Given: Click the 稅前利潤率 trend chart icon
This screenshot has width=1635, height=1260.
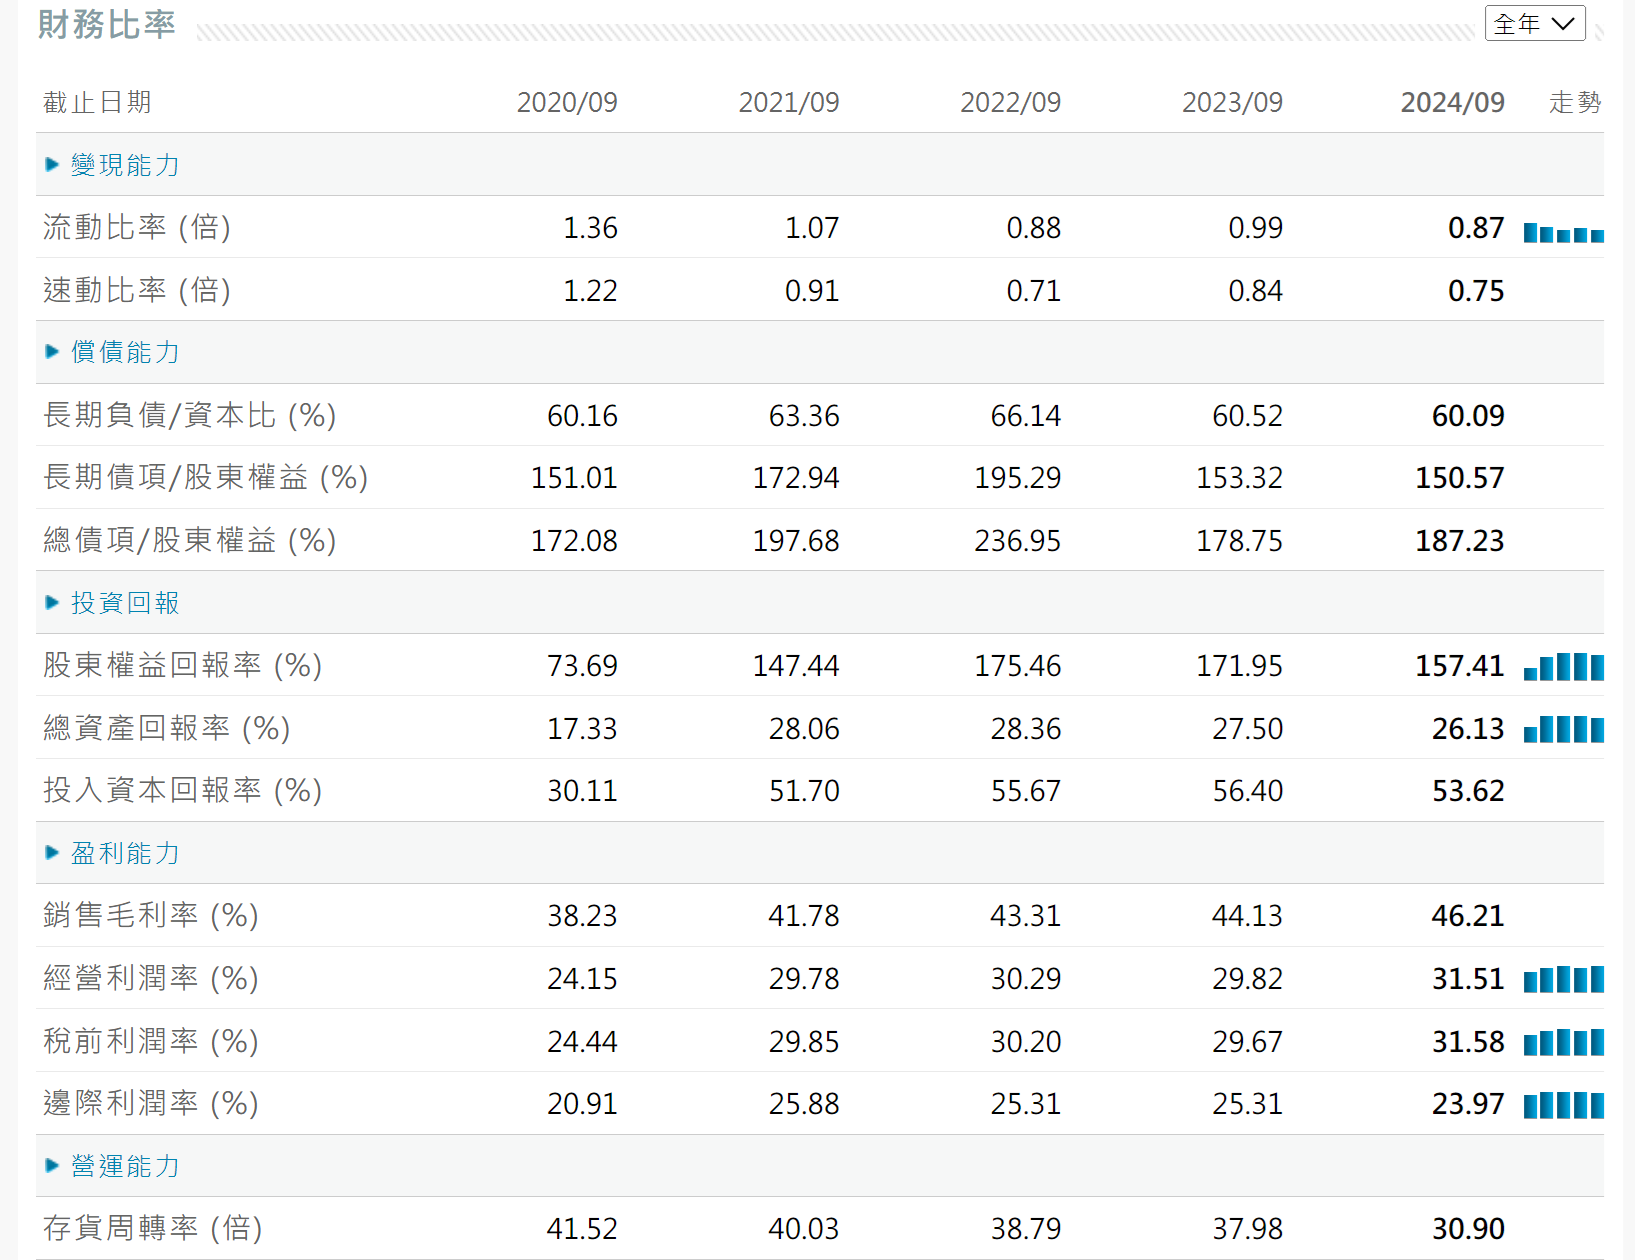Looking at the screenshot, I should (1563, 1042).
